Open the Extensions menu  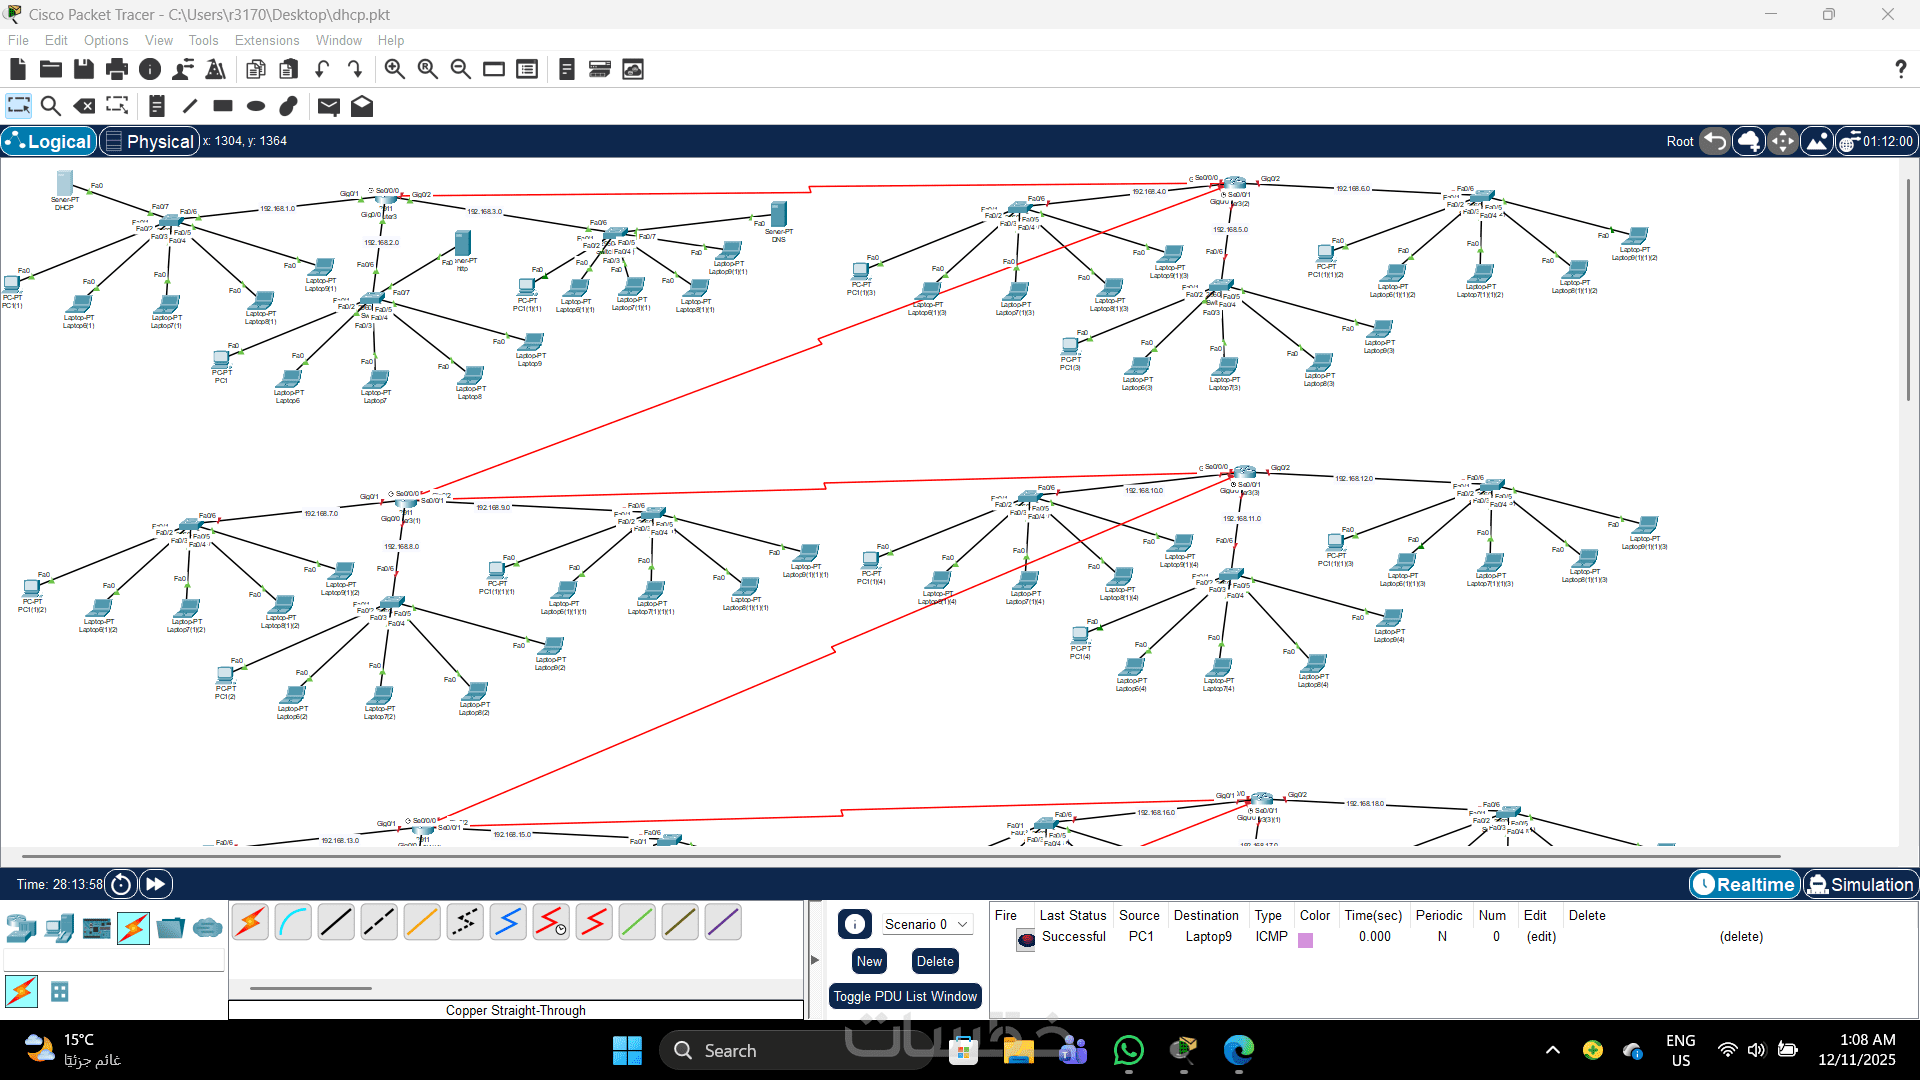[266, 40]
